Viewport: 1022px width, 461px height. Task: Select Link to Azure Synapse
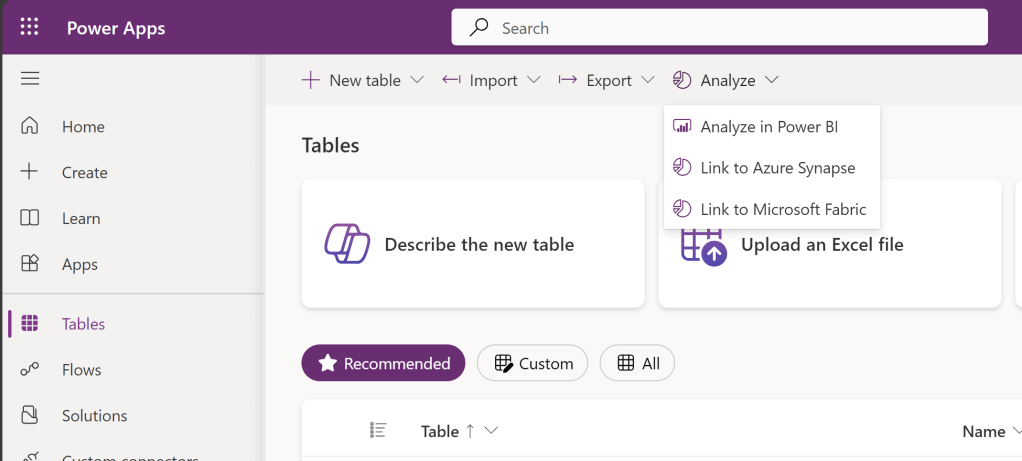777,168
